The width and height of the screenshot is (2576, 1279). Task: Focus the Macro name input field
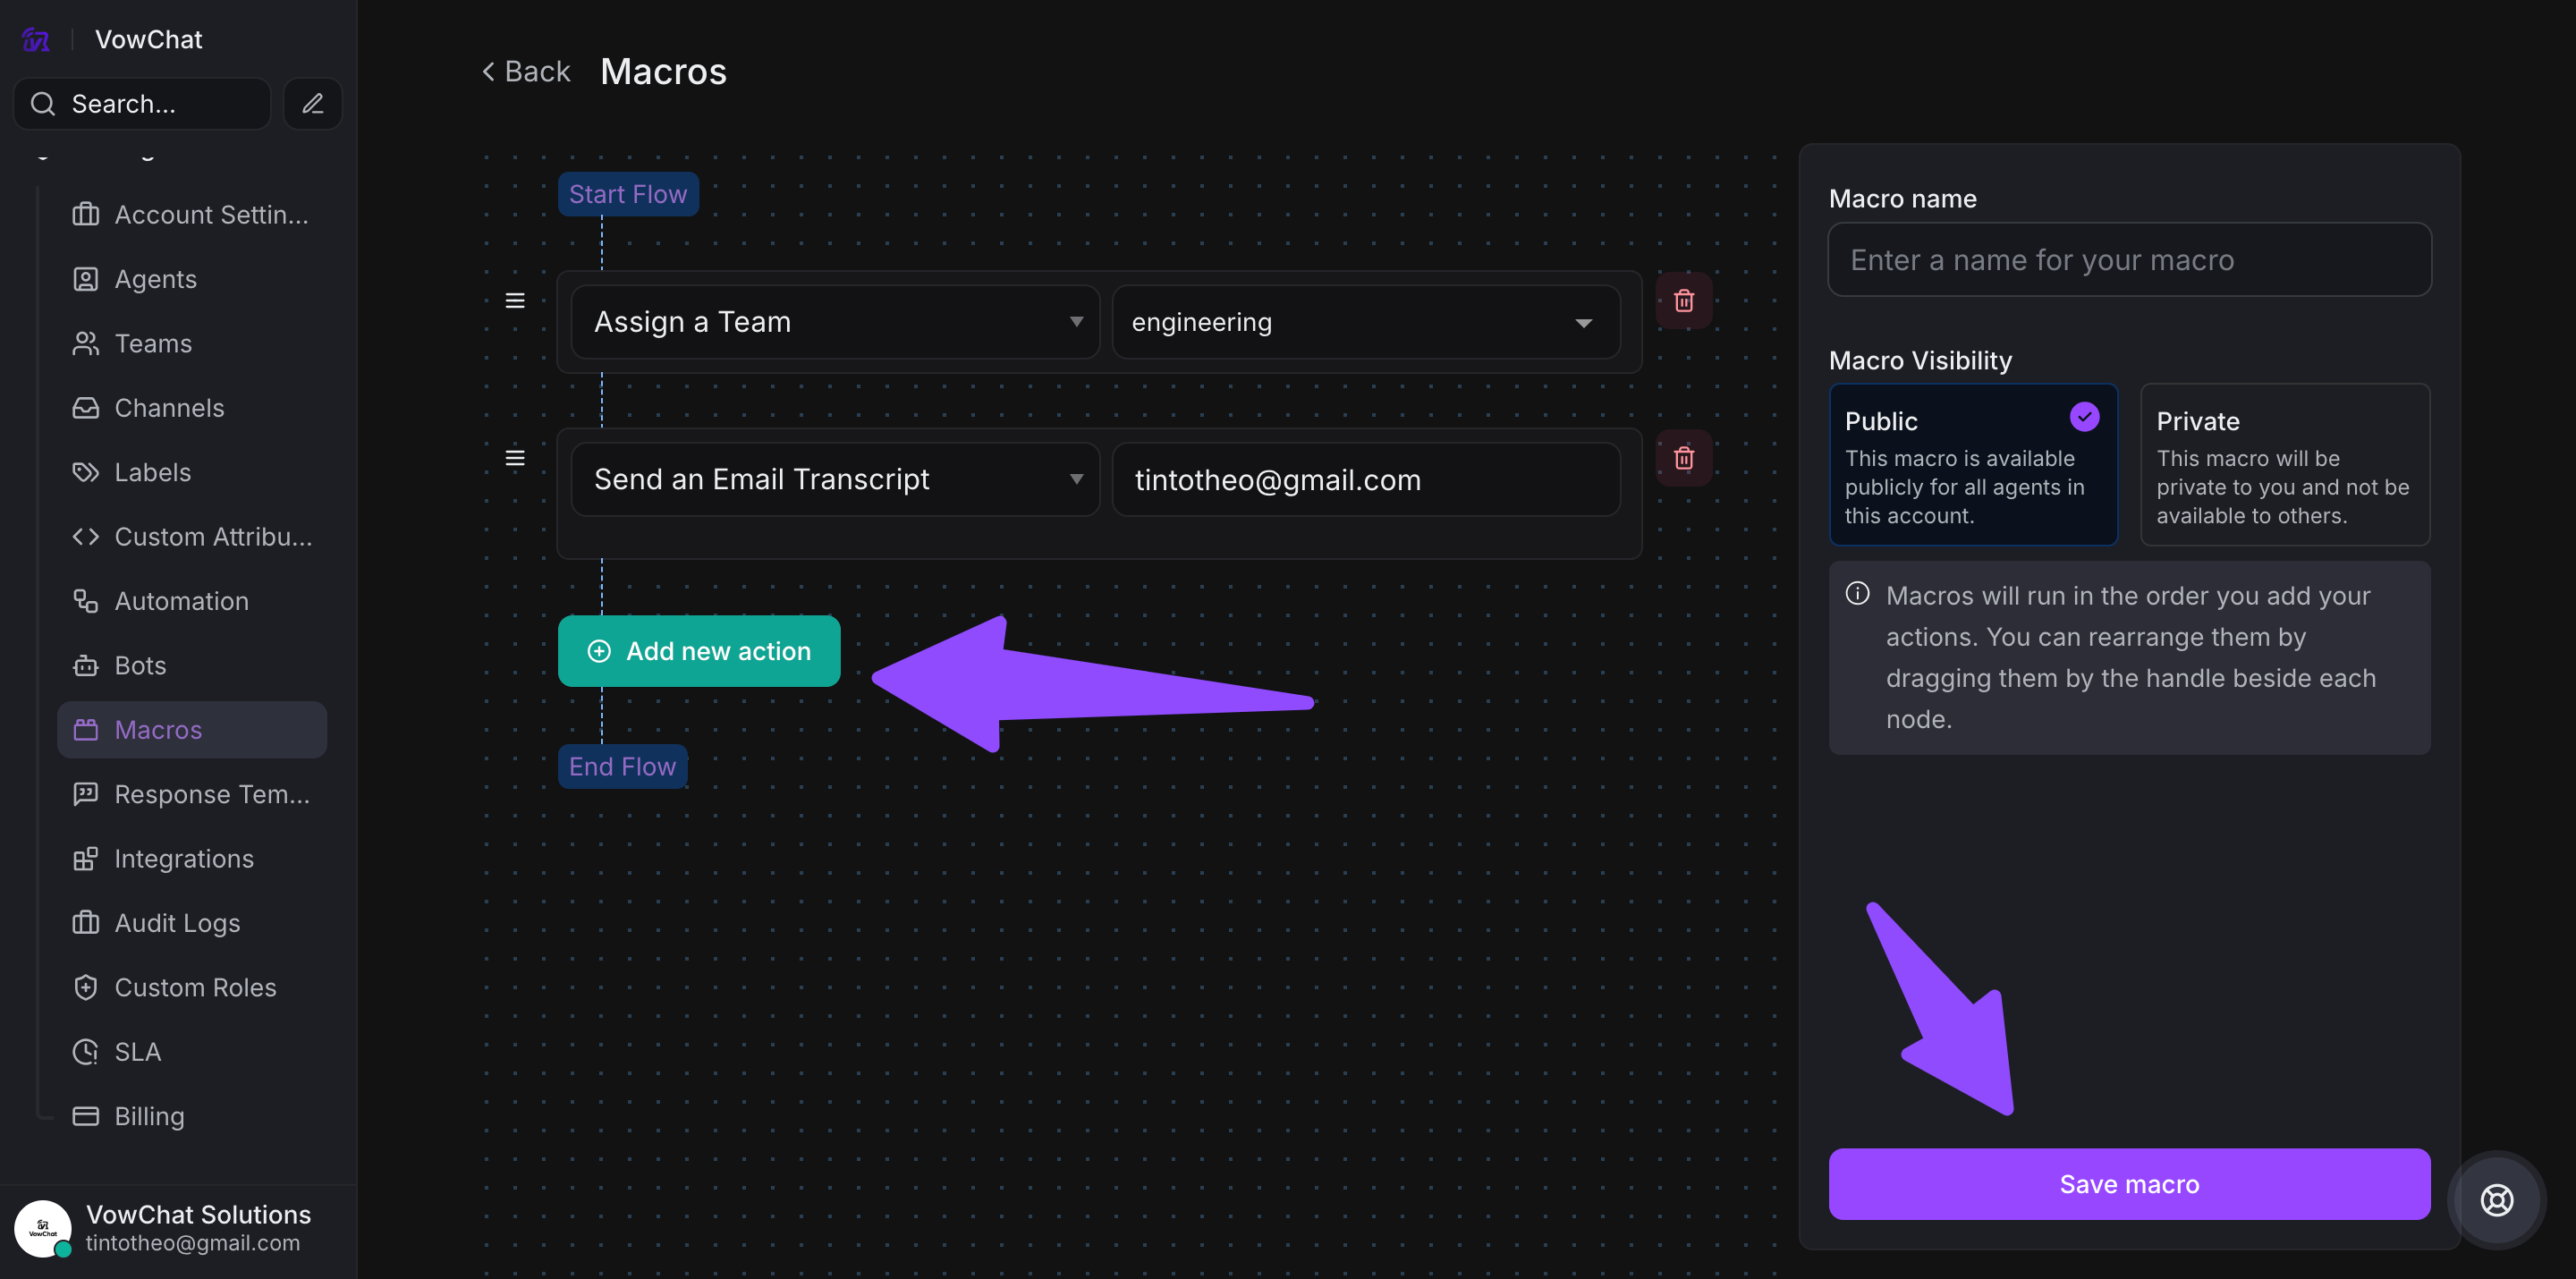point(2129,260)
